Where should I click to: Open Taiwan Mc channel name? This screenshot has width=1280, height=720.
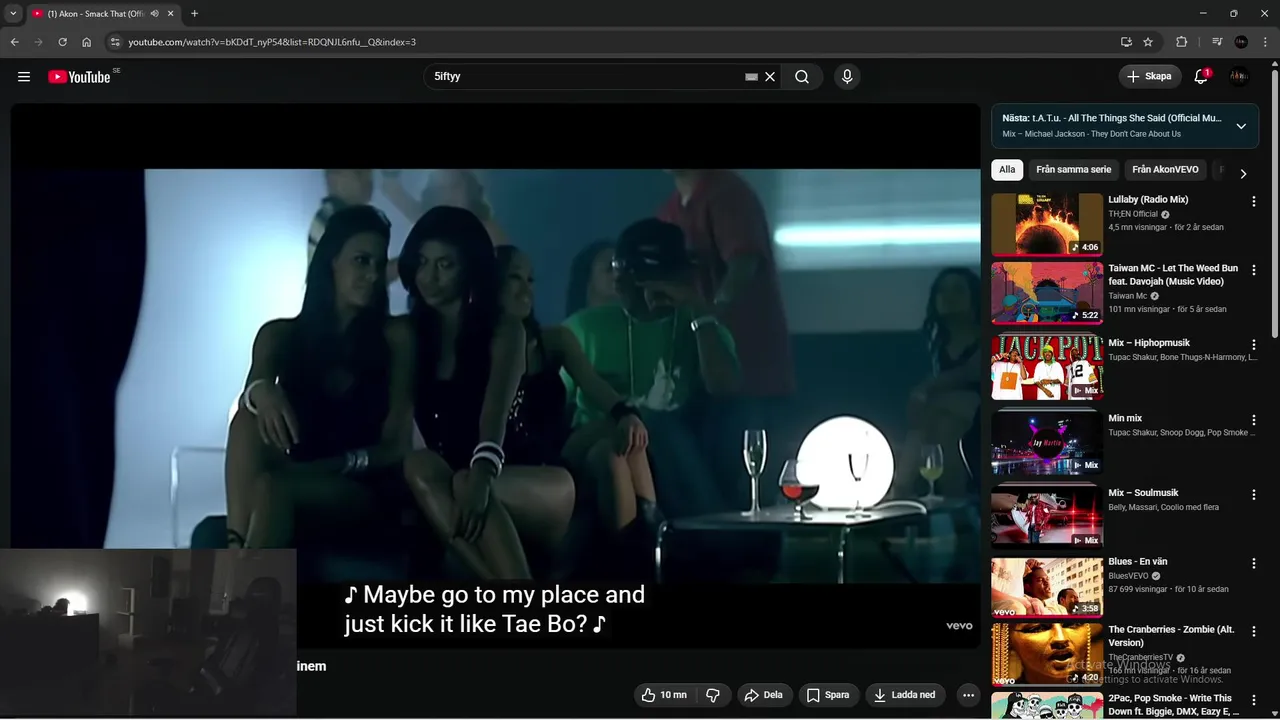click(1127, 296)
